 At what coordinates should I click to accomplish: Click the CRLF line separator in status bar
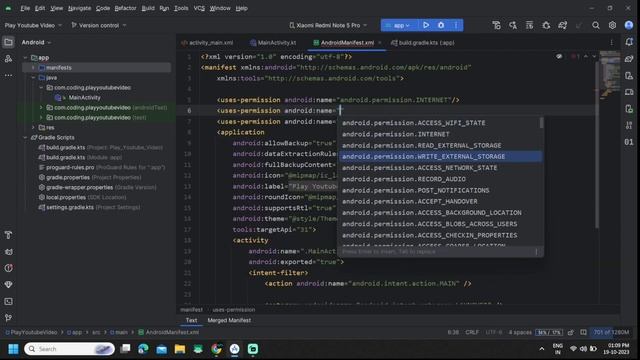(472, 332)
